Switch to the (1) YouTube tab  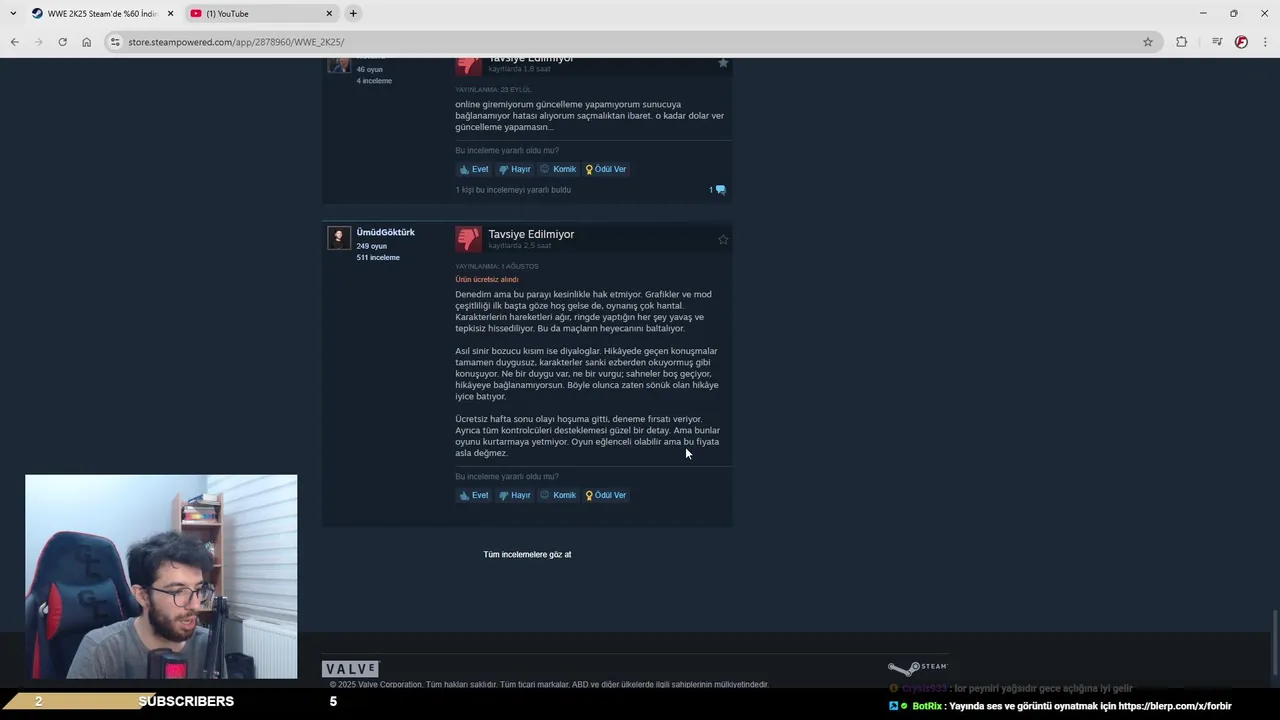261,13
